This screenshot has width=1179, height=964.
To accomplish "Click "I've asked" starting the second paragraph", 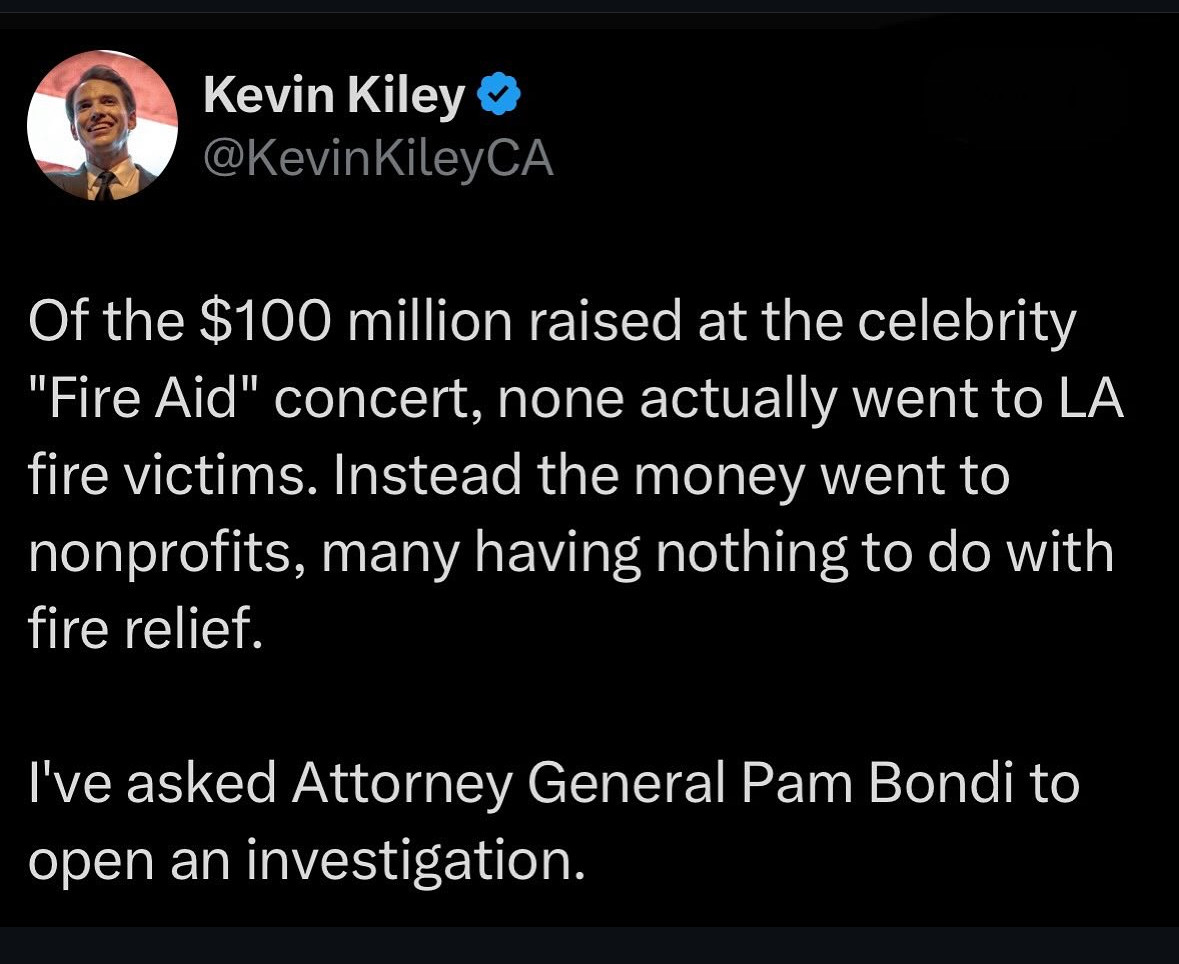I will point(152,782).
